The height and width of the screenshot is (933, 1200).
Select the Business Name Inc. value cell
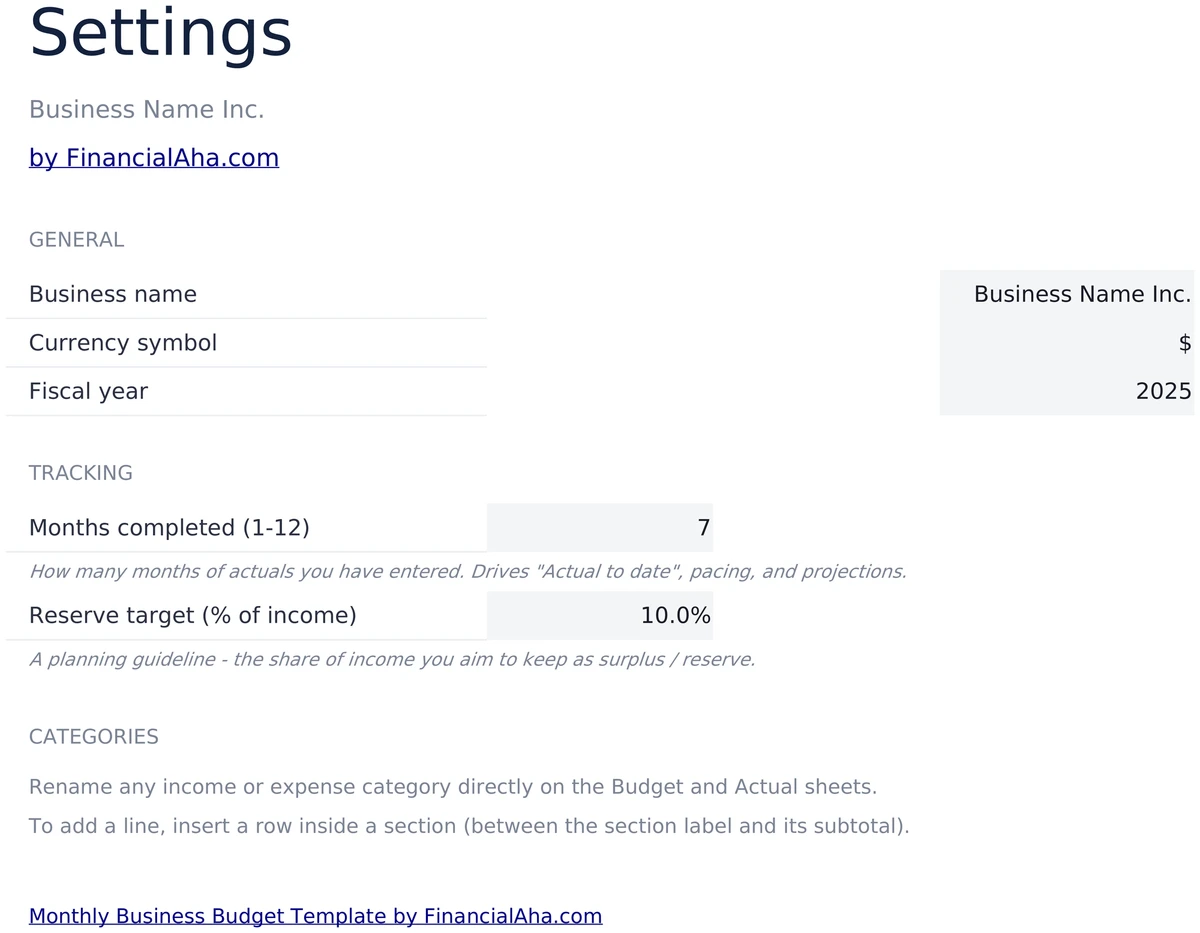1066,294
